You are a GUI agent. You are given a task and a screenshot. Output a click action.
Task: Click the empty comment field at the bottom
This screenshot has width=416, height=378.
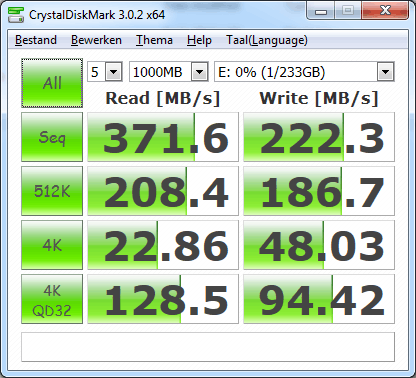tap(208, 347)
